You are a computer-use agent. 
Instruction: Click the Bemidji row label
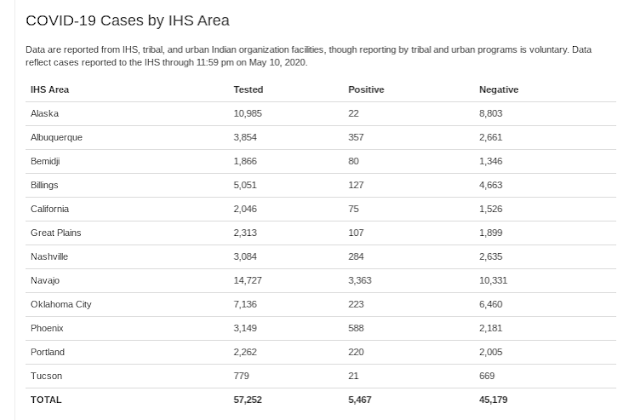click(46, 161)
